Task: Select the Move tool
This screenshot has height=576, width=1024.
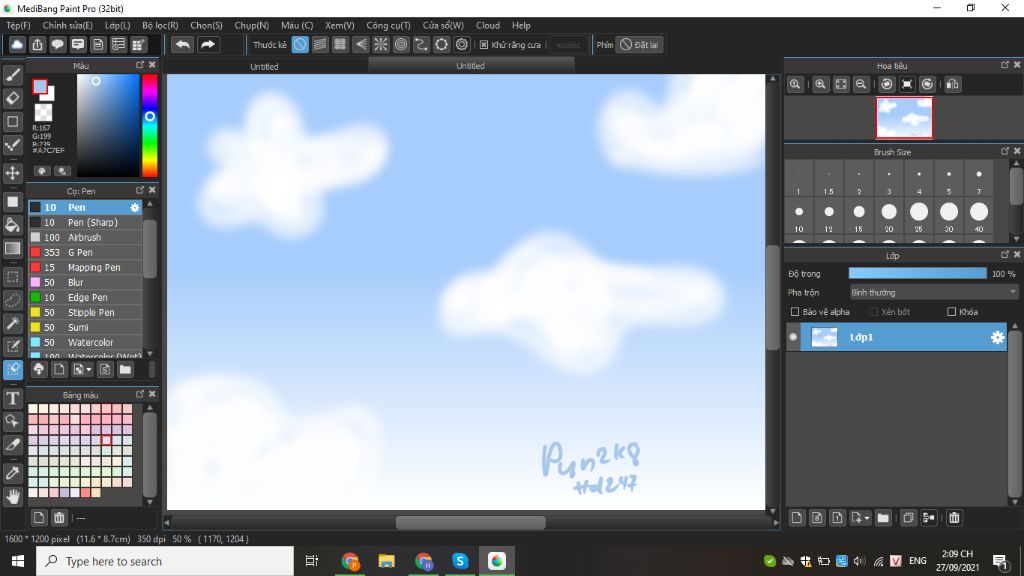Action: coord(12,173)
